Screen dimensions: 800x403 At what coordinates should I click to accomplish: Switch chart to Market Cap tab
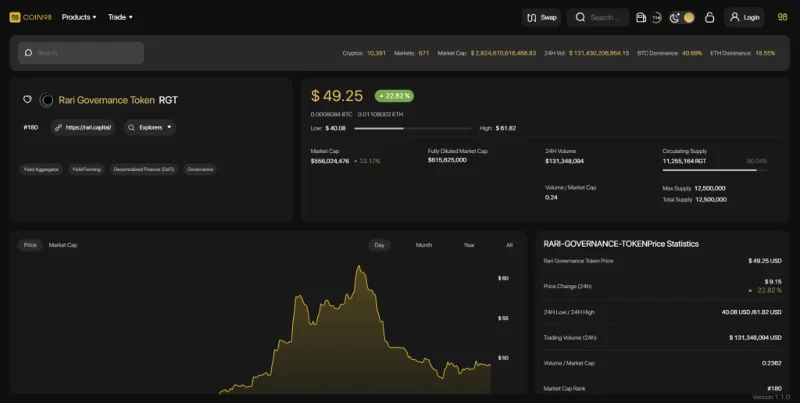(63, 245)
